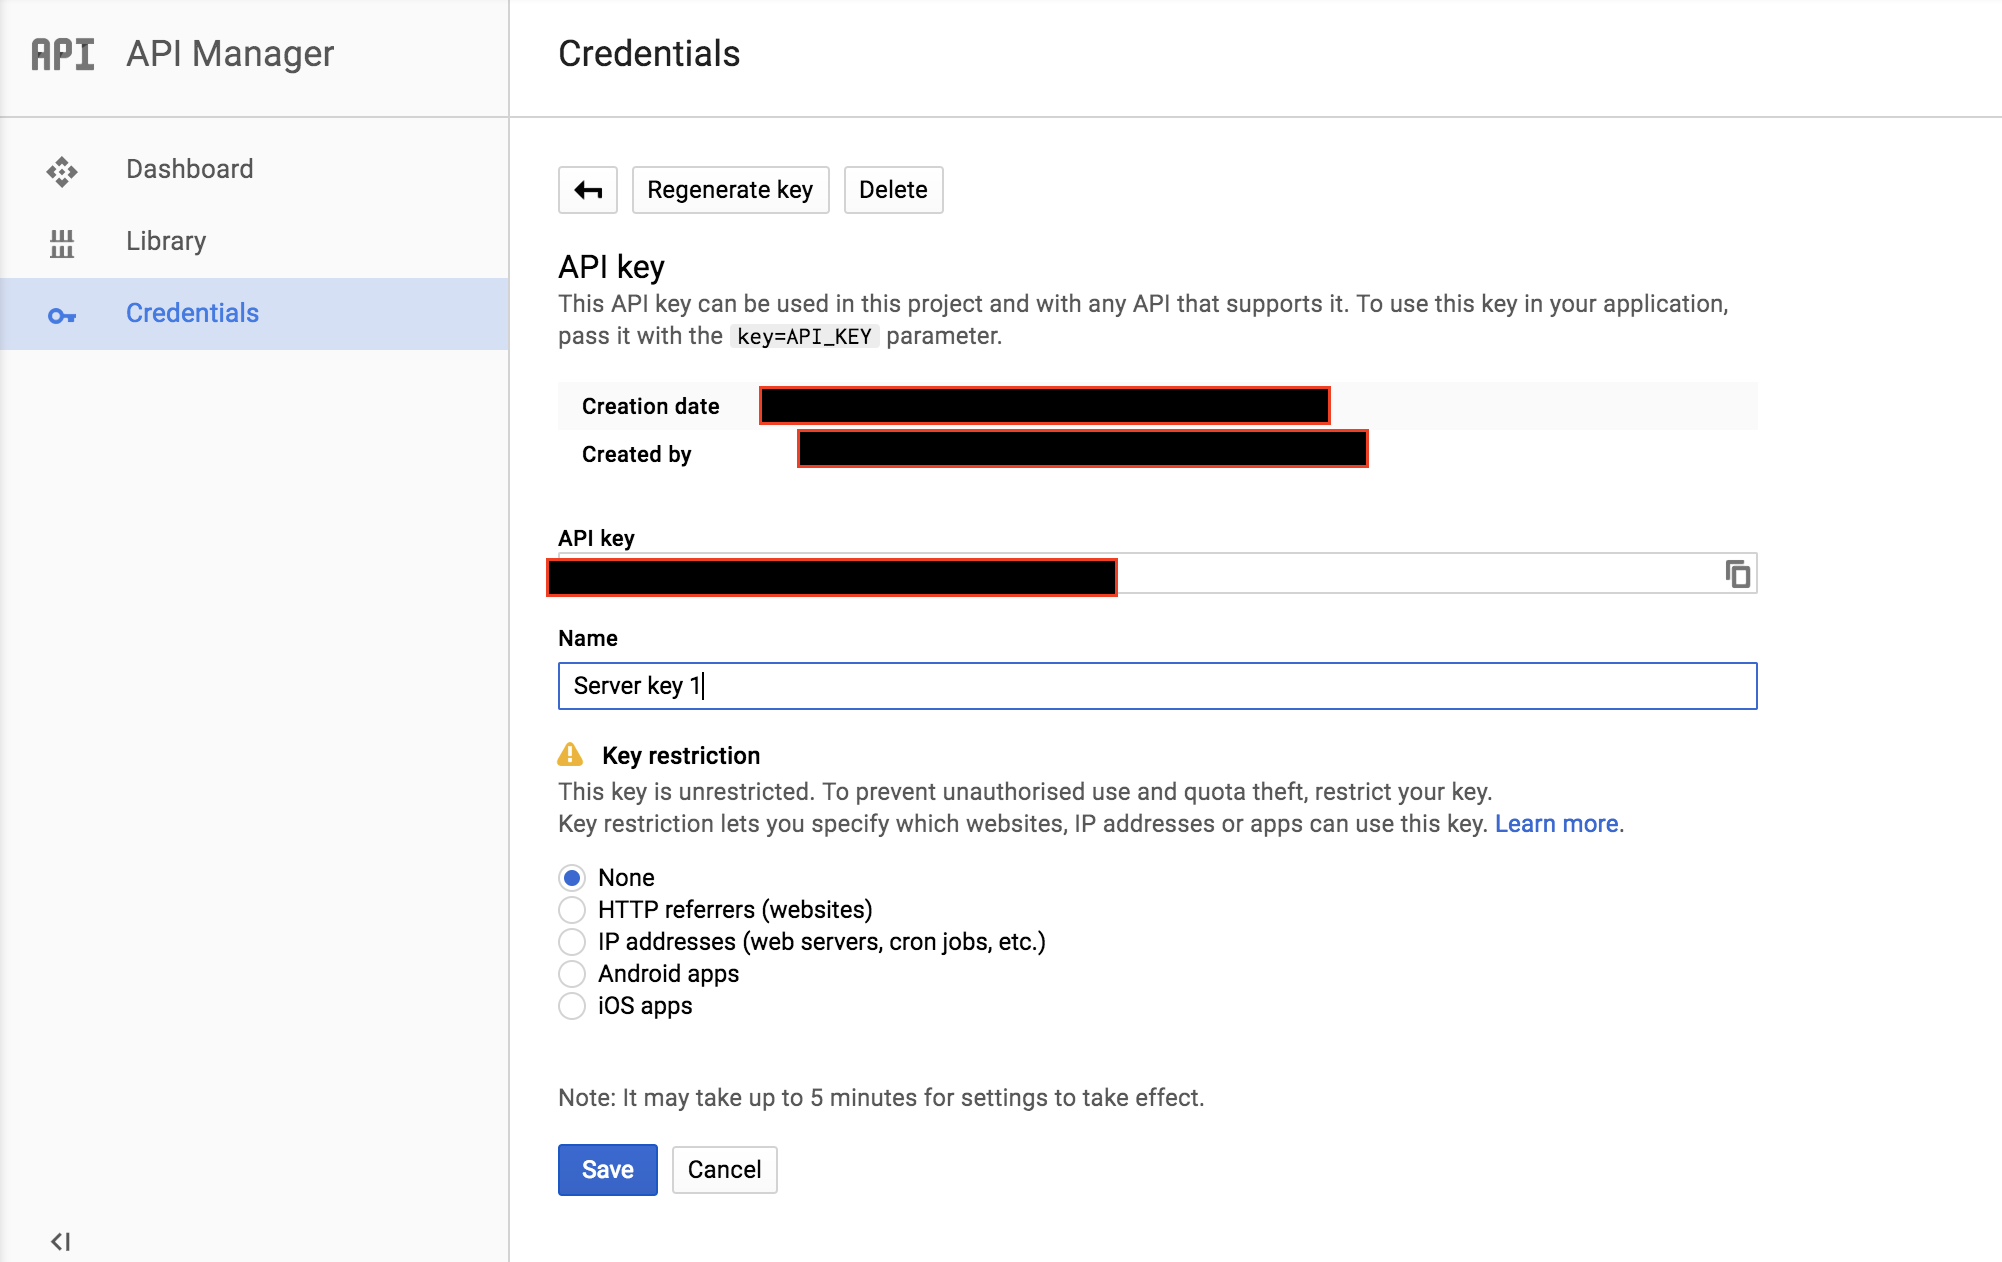This screenshot has height=1262, width=2002.
Task: Copy API key using clipboard icon
Action: tap(1737, 574)
